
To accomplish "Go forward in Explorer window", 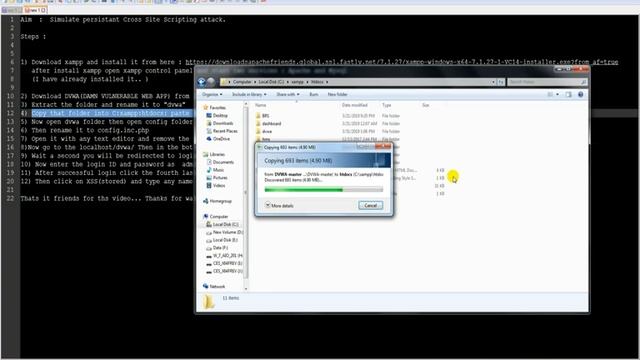I will point(211,82).
